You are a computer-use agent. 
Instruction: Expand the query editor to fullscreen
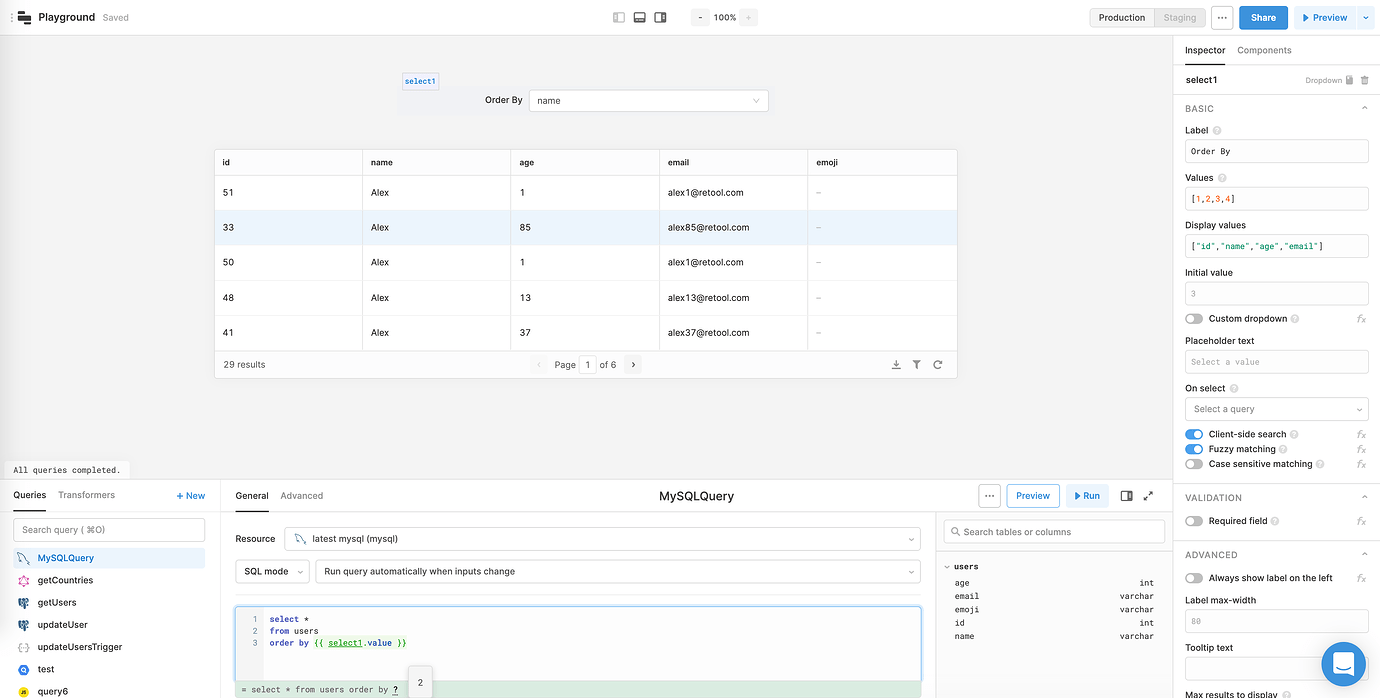click(x=1148, y=495)
